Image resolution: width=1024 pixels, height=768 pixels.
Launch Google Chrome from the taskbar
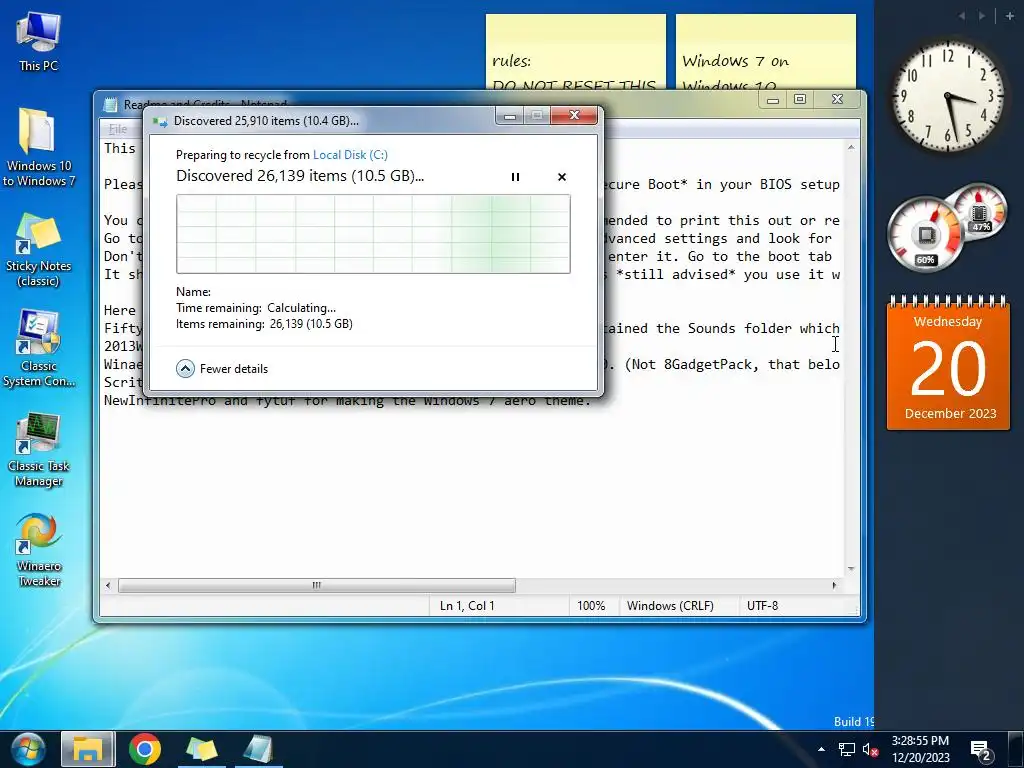(144, 749)
